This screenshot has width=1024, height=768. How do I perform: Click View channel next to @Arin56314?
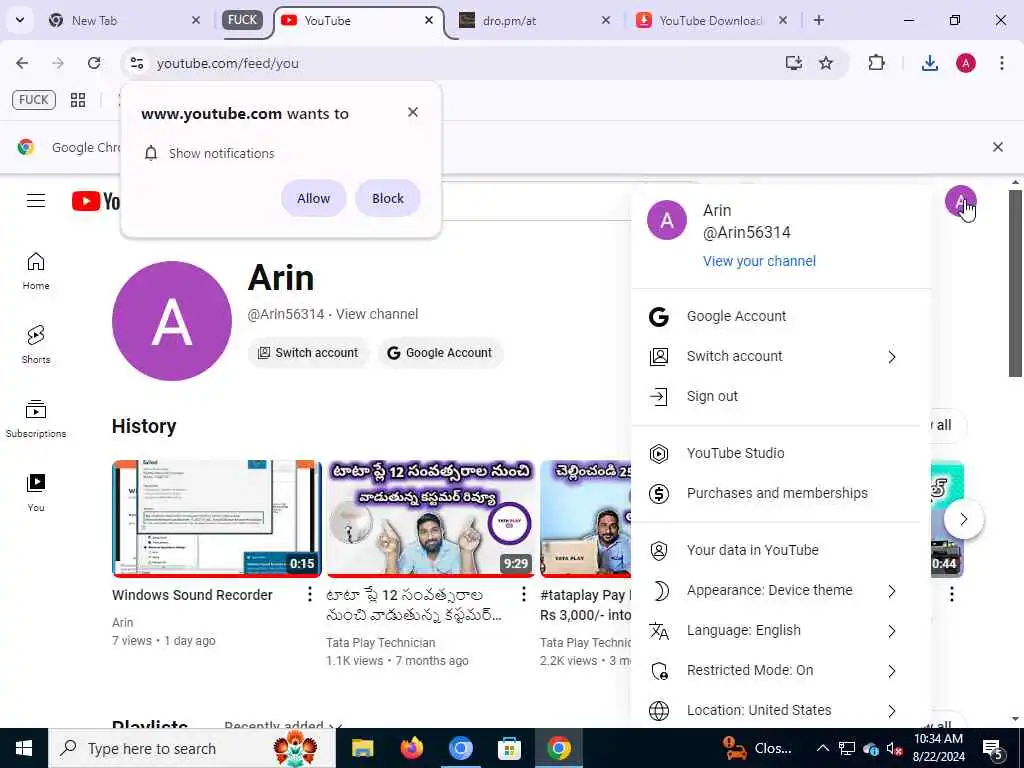click(377, 314)
